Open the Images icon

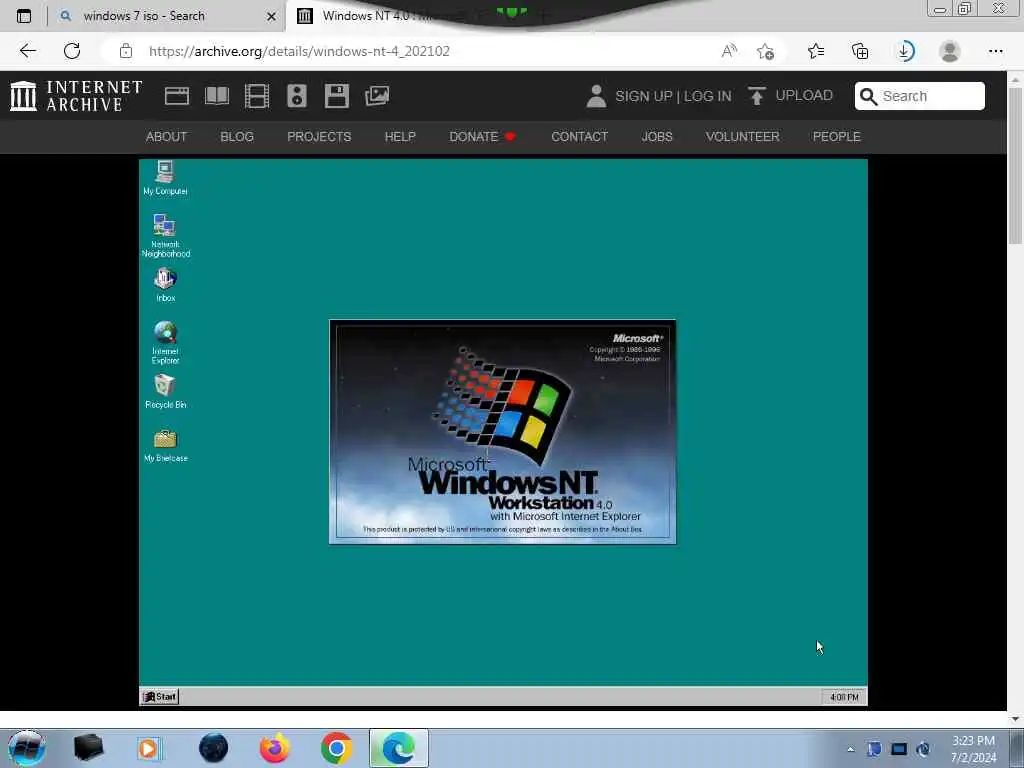tap(377, 96)
